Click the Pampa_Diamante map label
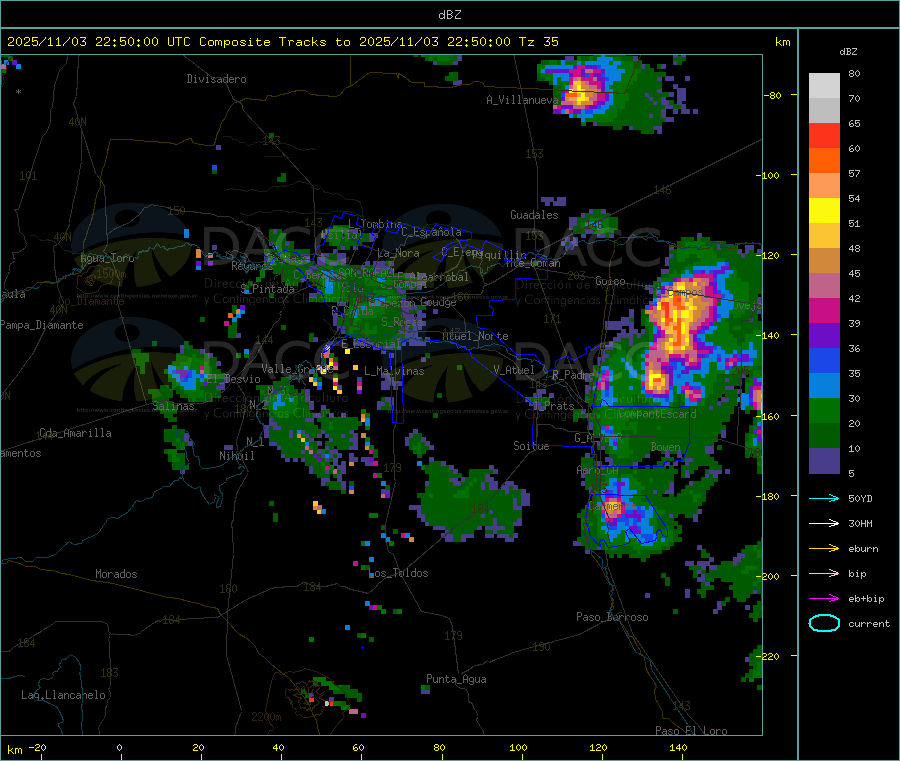The height and width of the screenshot is (761, 900). click(42, 325)
